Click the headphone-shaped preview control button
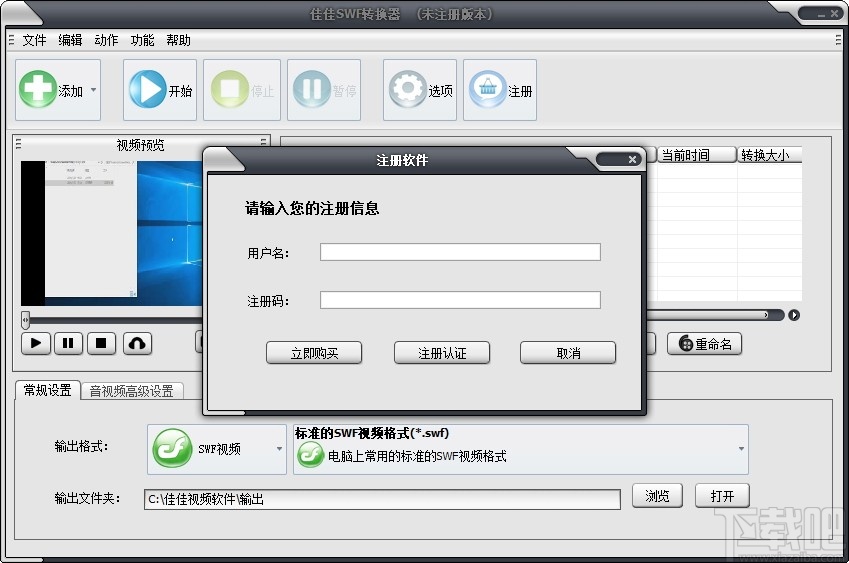The image size is (849, 563). 138,343
